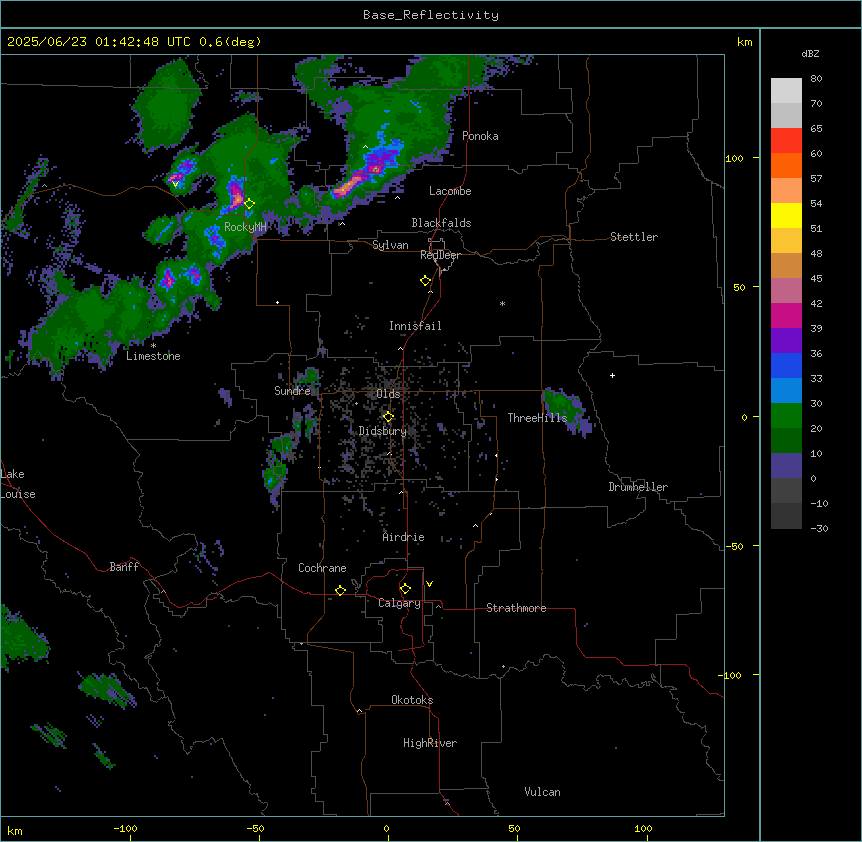Select the yellow 51-54 dBZ legend swatch
Screen dimensions: 862x842
click(786, 215)
